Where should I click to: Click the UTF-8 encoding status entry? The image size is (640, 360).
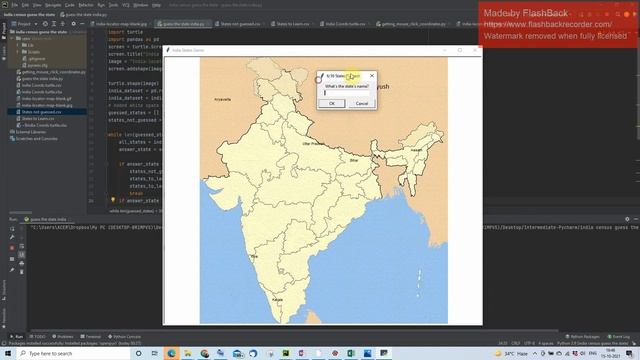tap(529, 343)
